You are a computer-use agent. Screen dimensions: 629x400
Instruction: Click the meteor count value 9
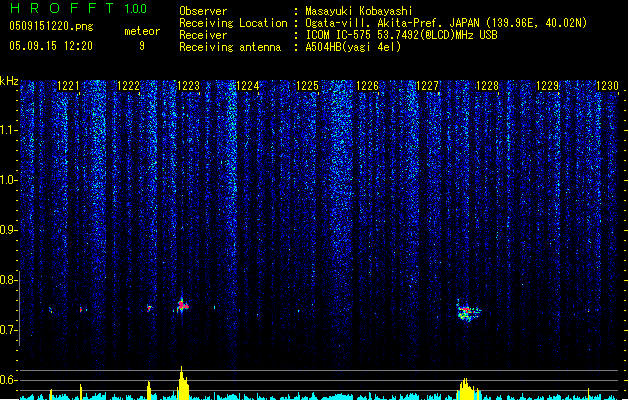pyautogui.click(x=142, y=46)
